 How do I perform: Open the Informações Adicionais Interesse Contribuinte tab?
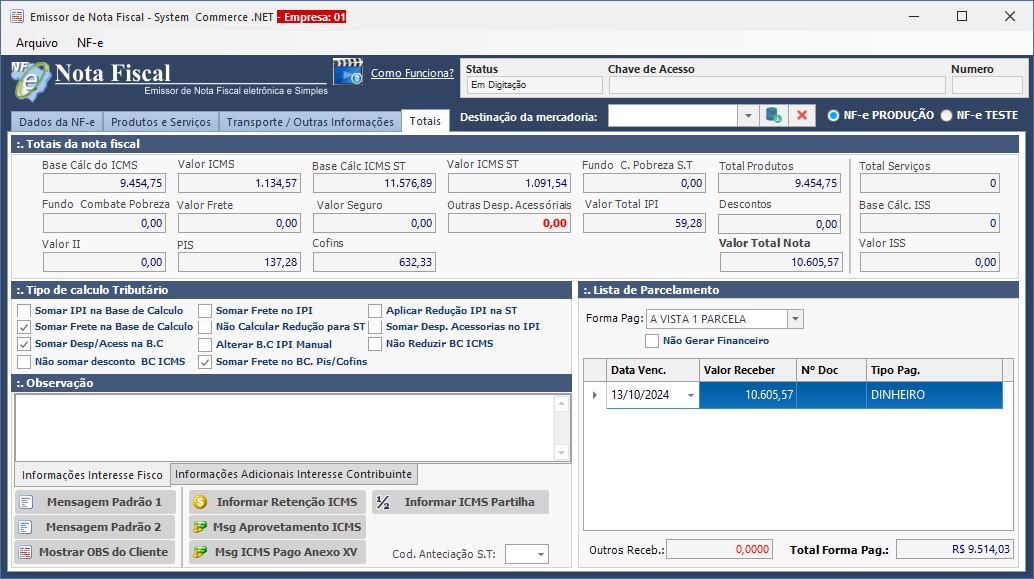[293, 474]
